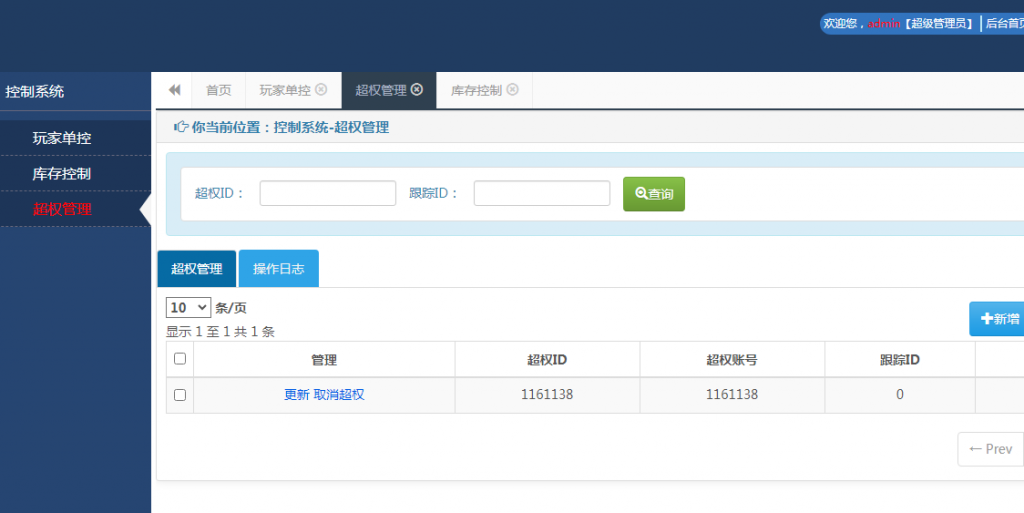
Task: Switch to the 操作日志 tab
Action: [x=278, y=269]
